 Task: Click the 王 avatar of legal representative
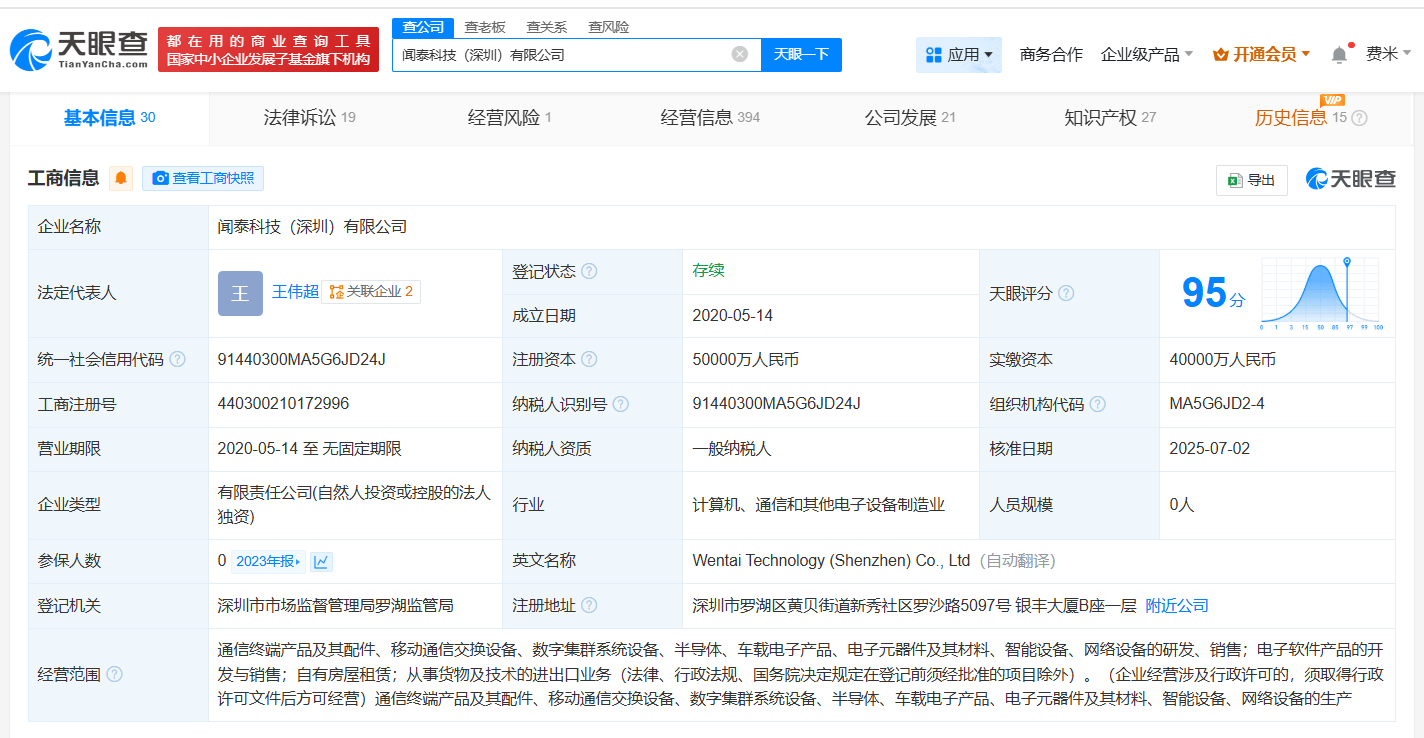(x=240, y=293)
